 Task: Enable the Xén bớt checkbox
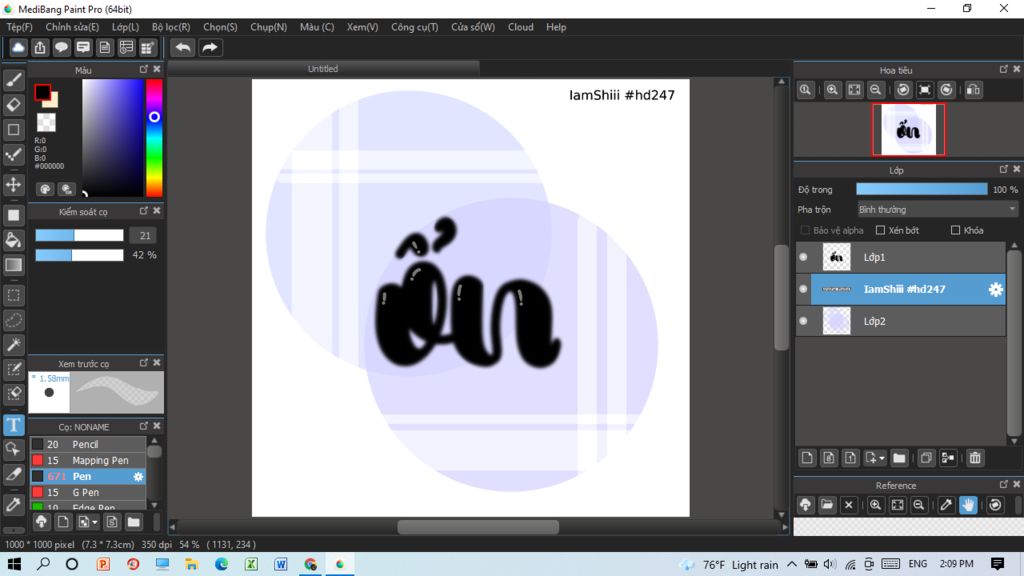[880, 230]
